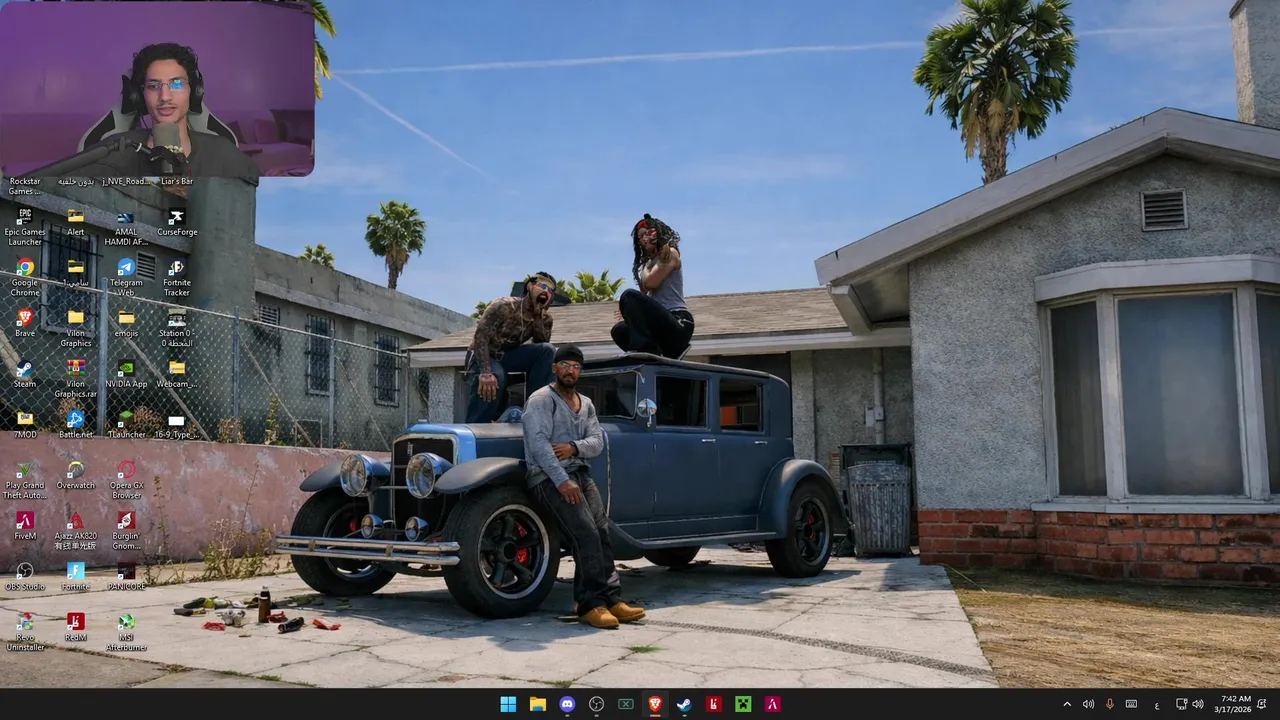The width and height of the screenshot is (1280, 720).
Task: Click the green X app in taskbar
Action: click(626, 704)
